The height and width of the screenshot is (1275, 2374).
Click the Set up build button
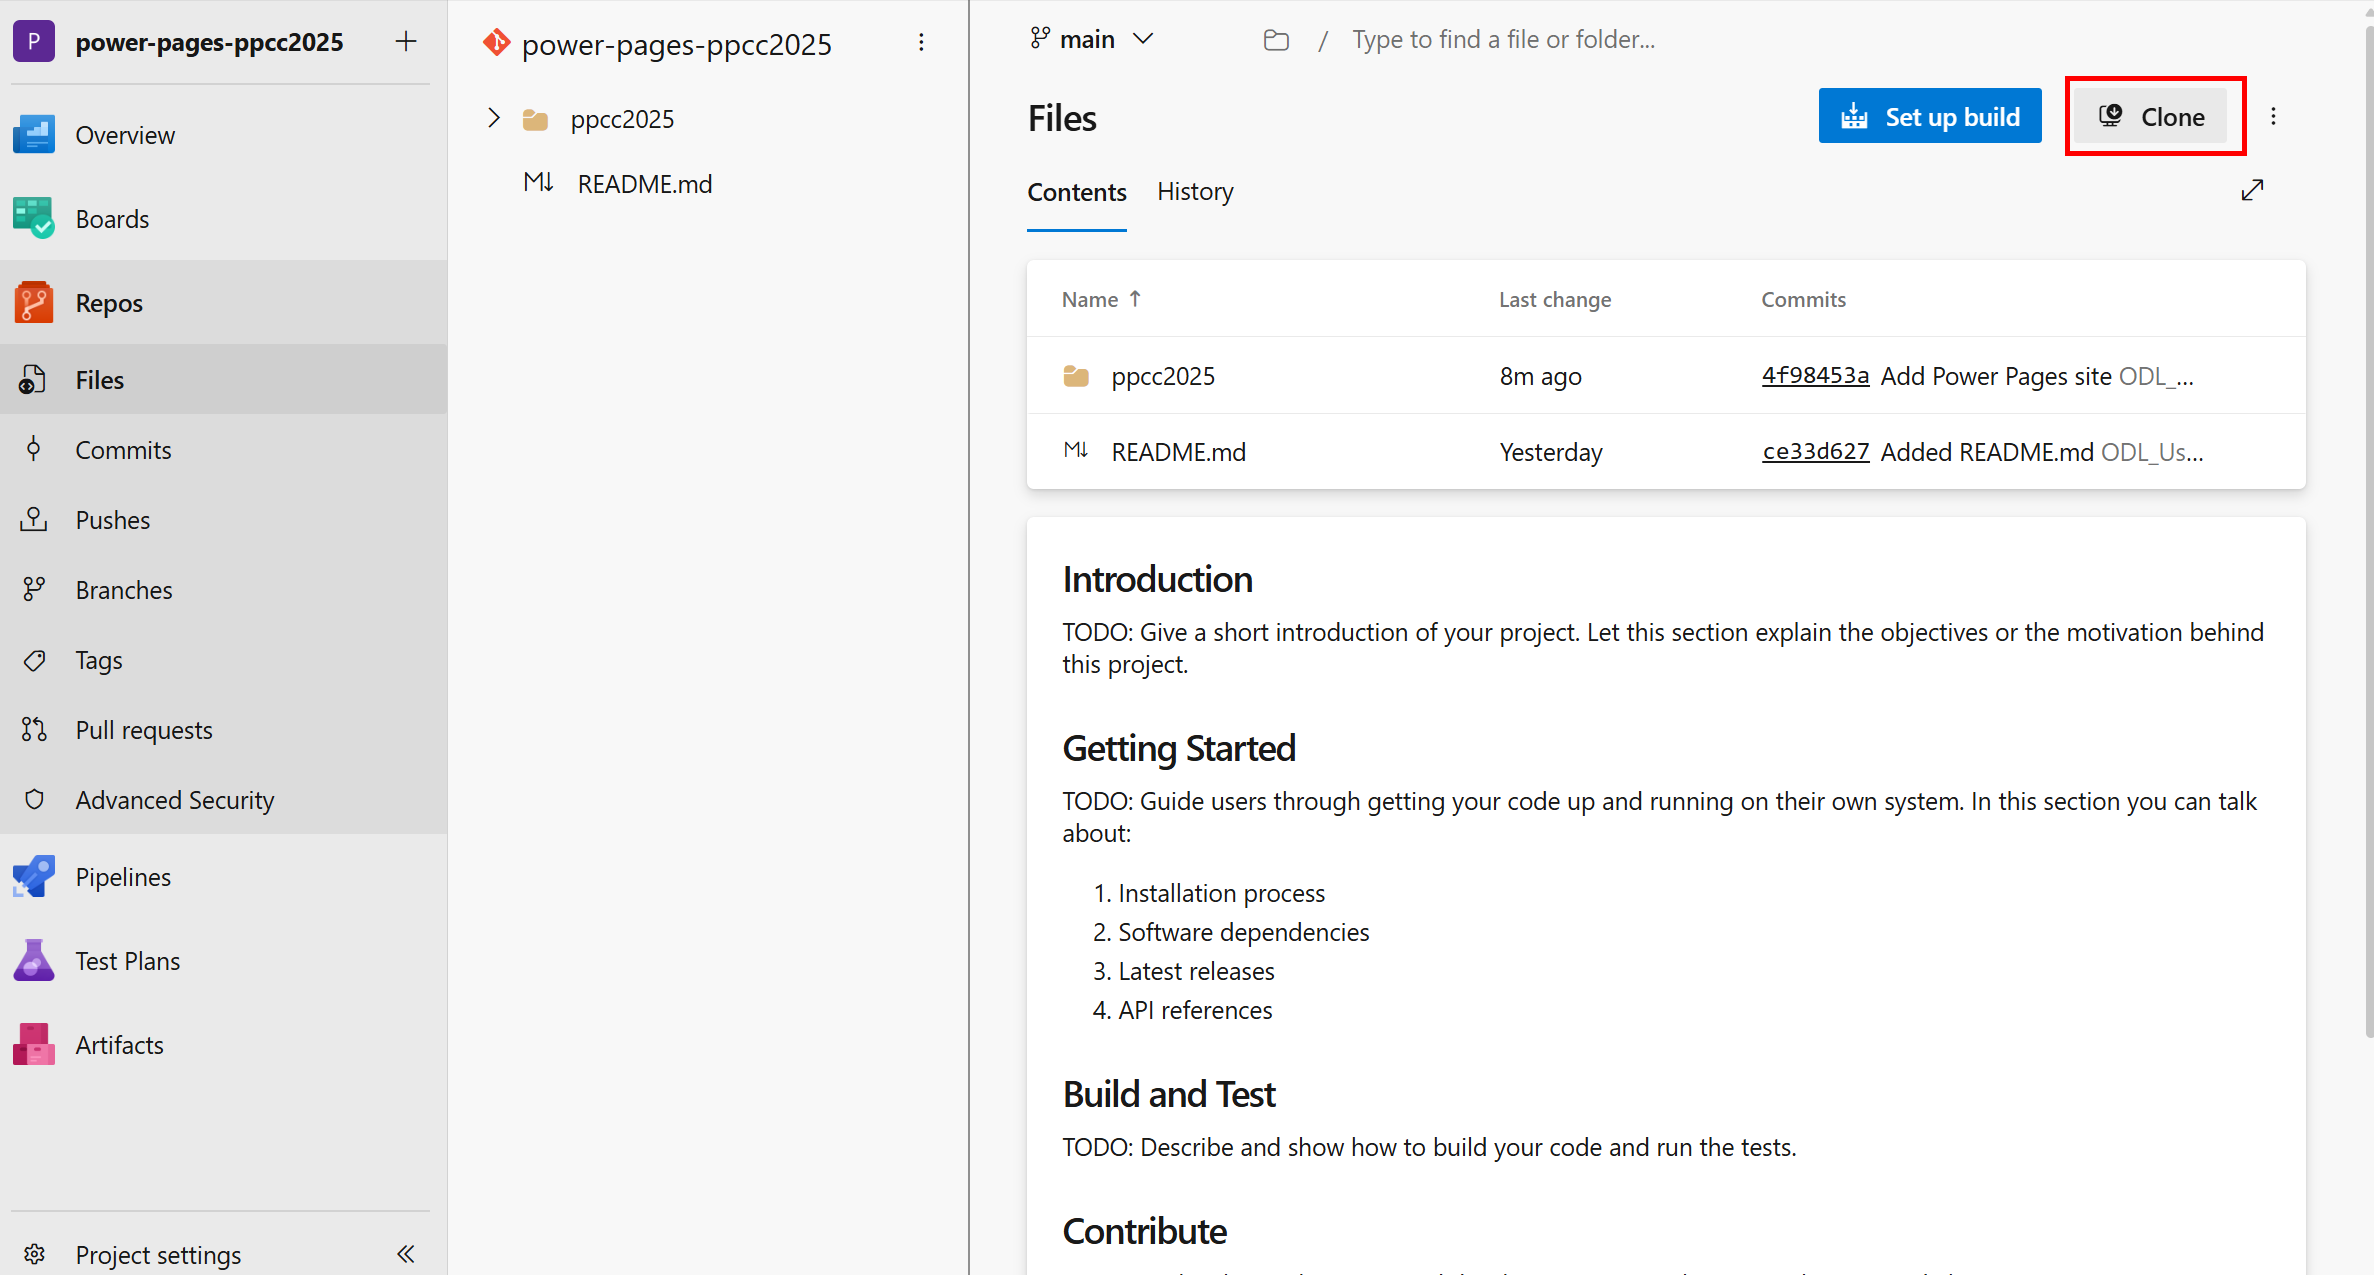[x=1929, y=117]
